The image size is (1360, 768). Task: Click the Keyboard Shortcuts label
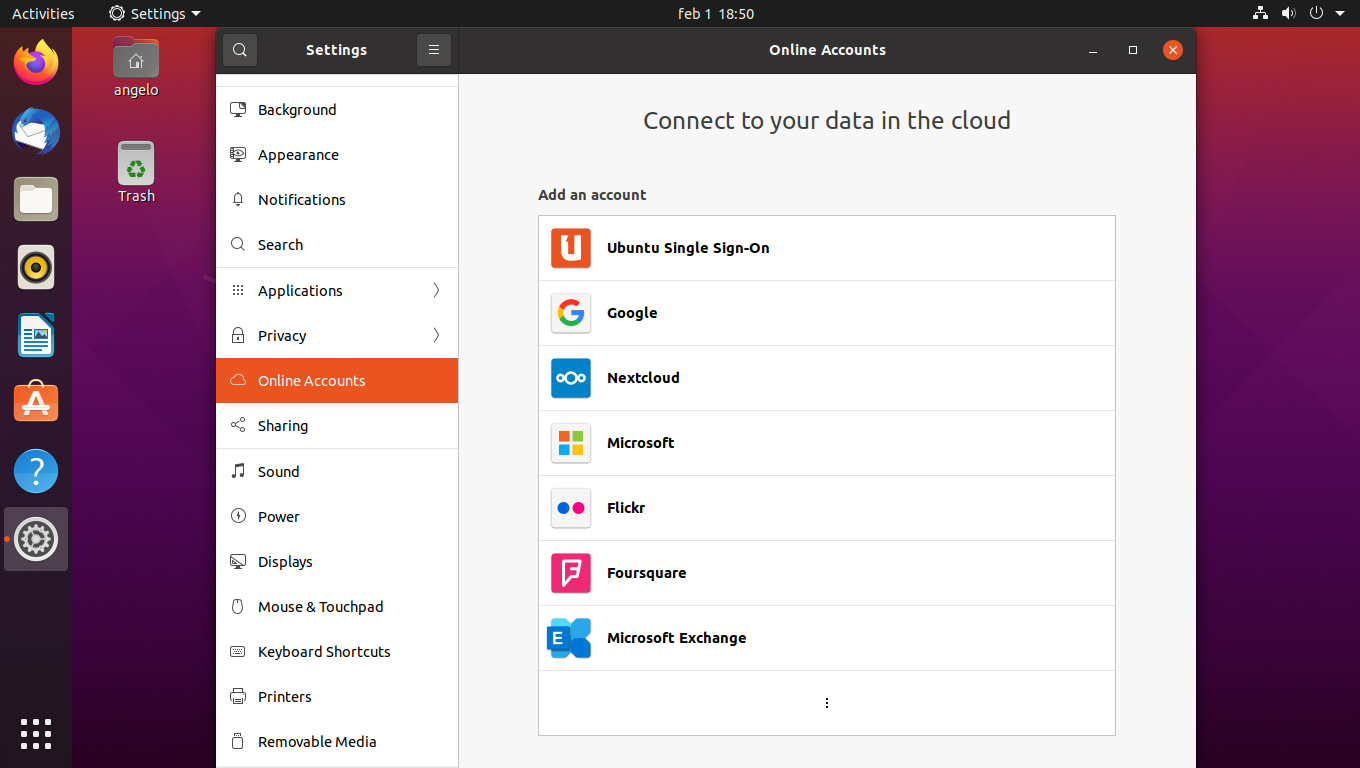[324, 652]
